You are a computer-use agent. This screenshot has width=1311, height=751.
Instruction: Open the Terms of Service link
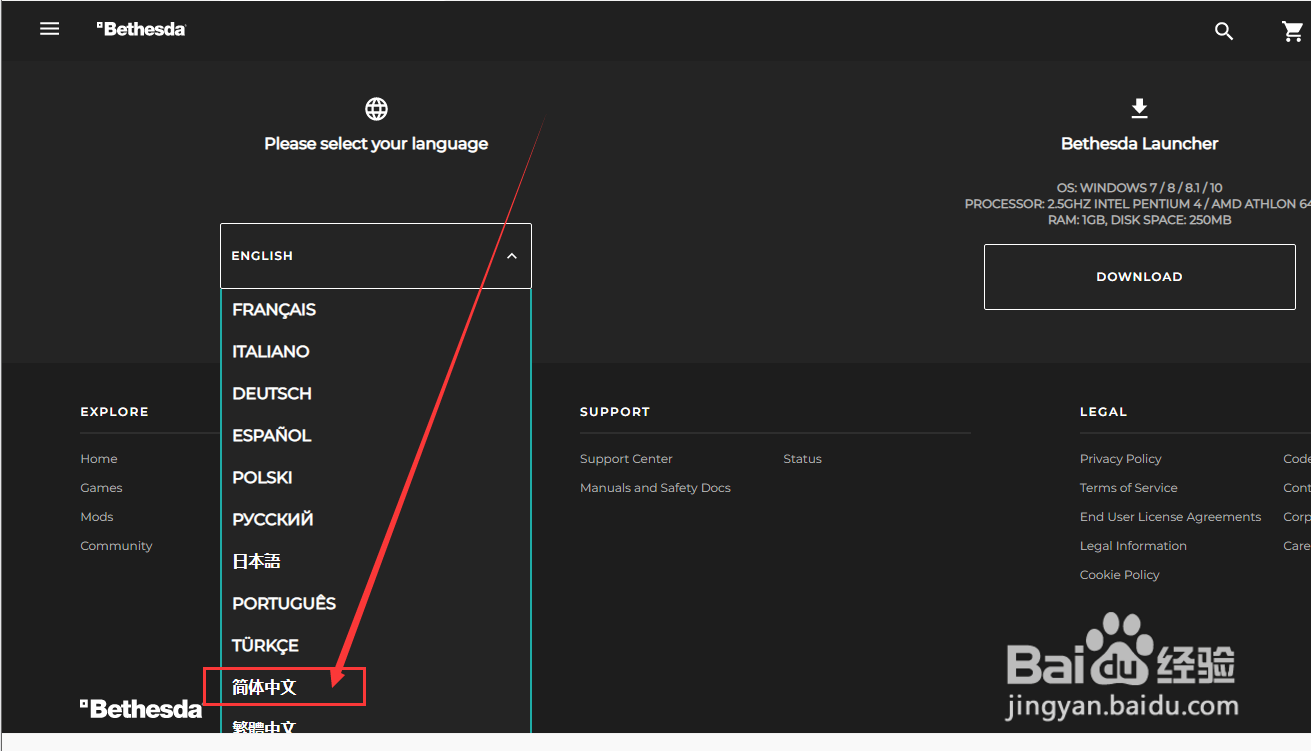[x=1128, y=488]
